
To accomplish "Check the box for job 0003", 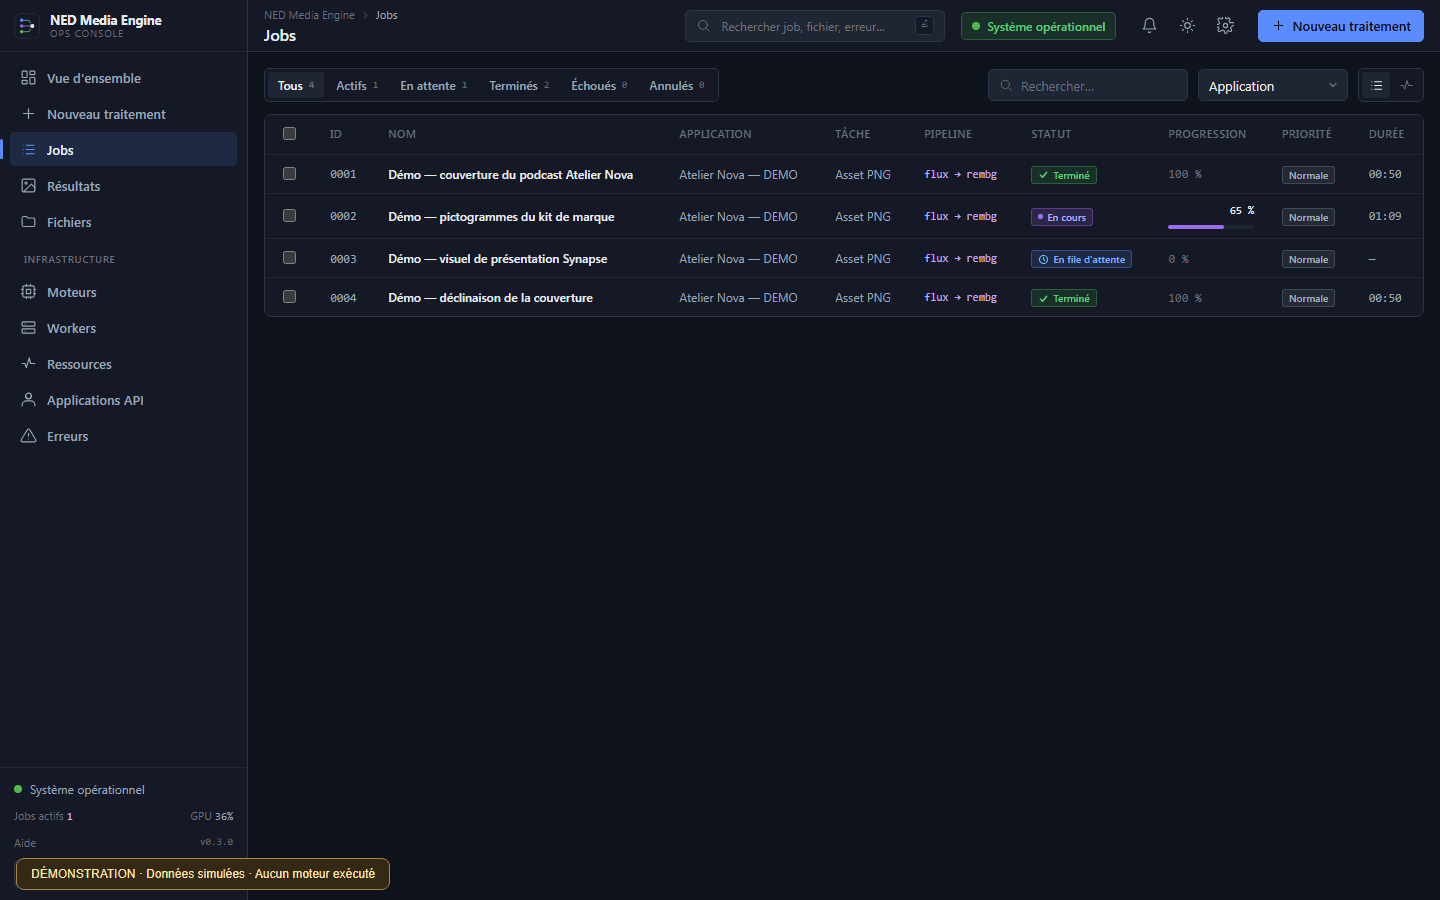I will point(290,258).
